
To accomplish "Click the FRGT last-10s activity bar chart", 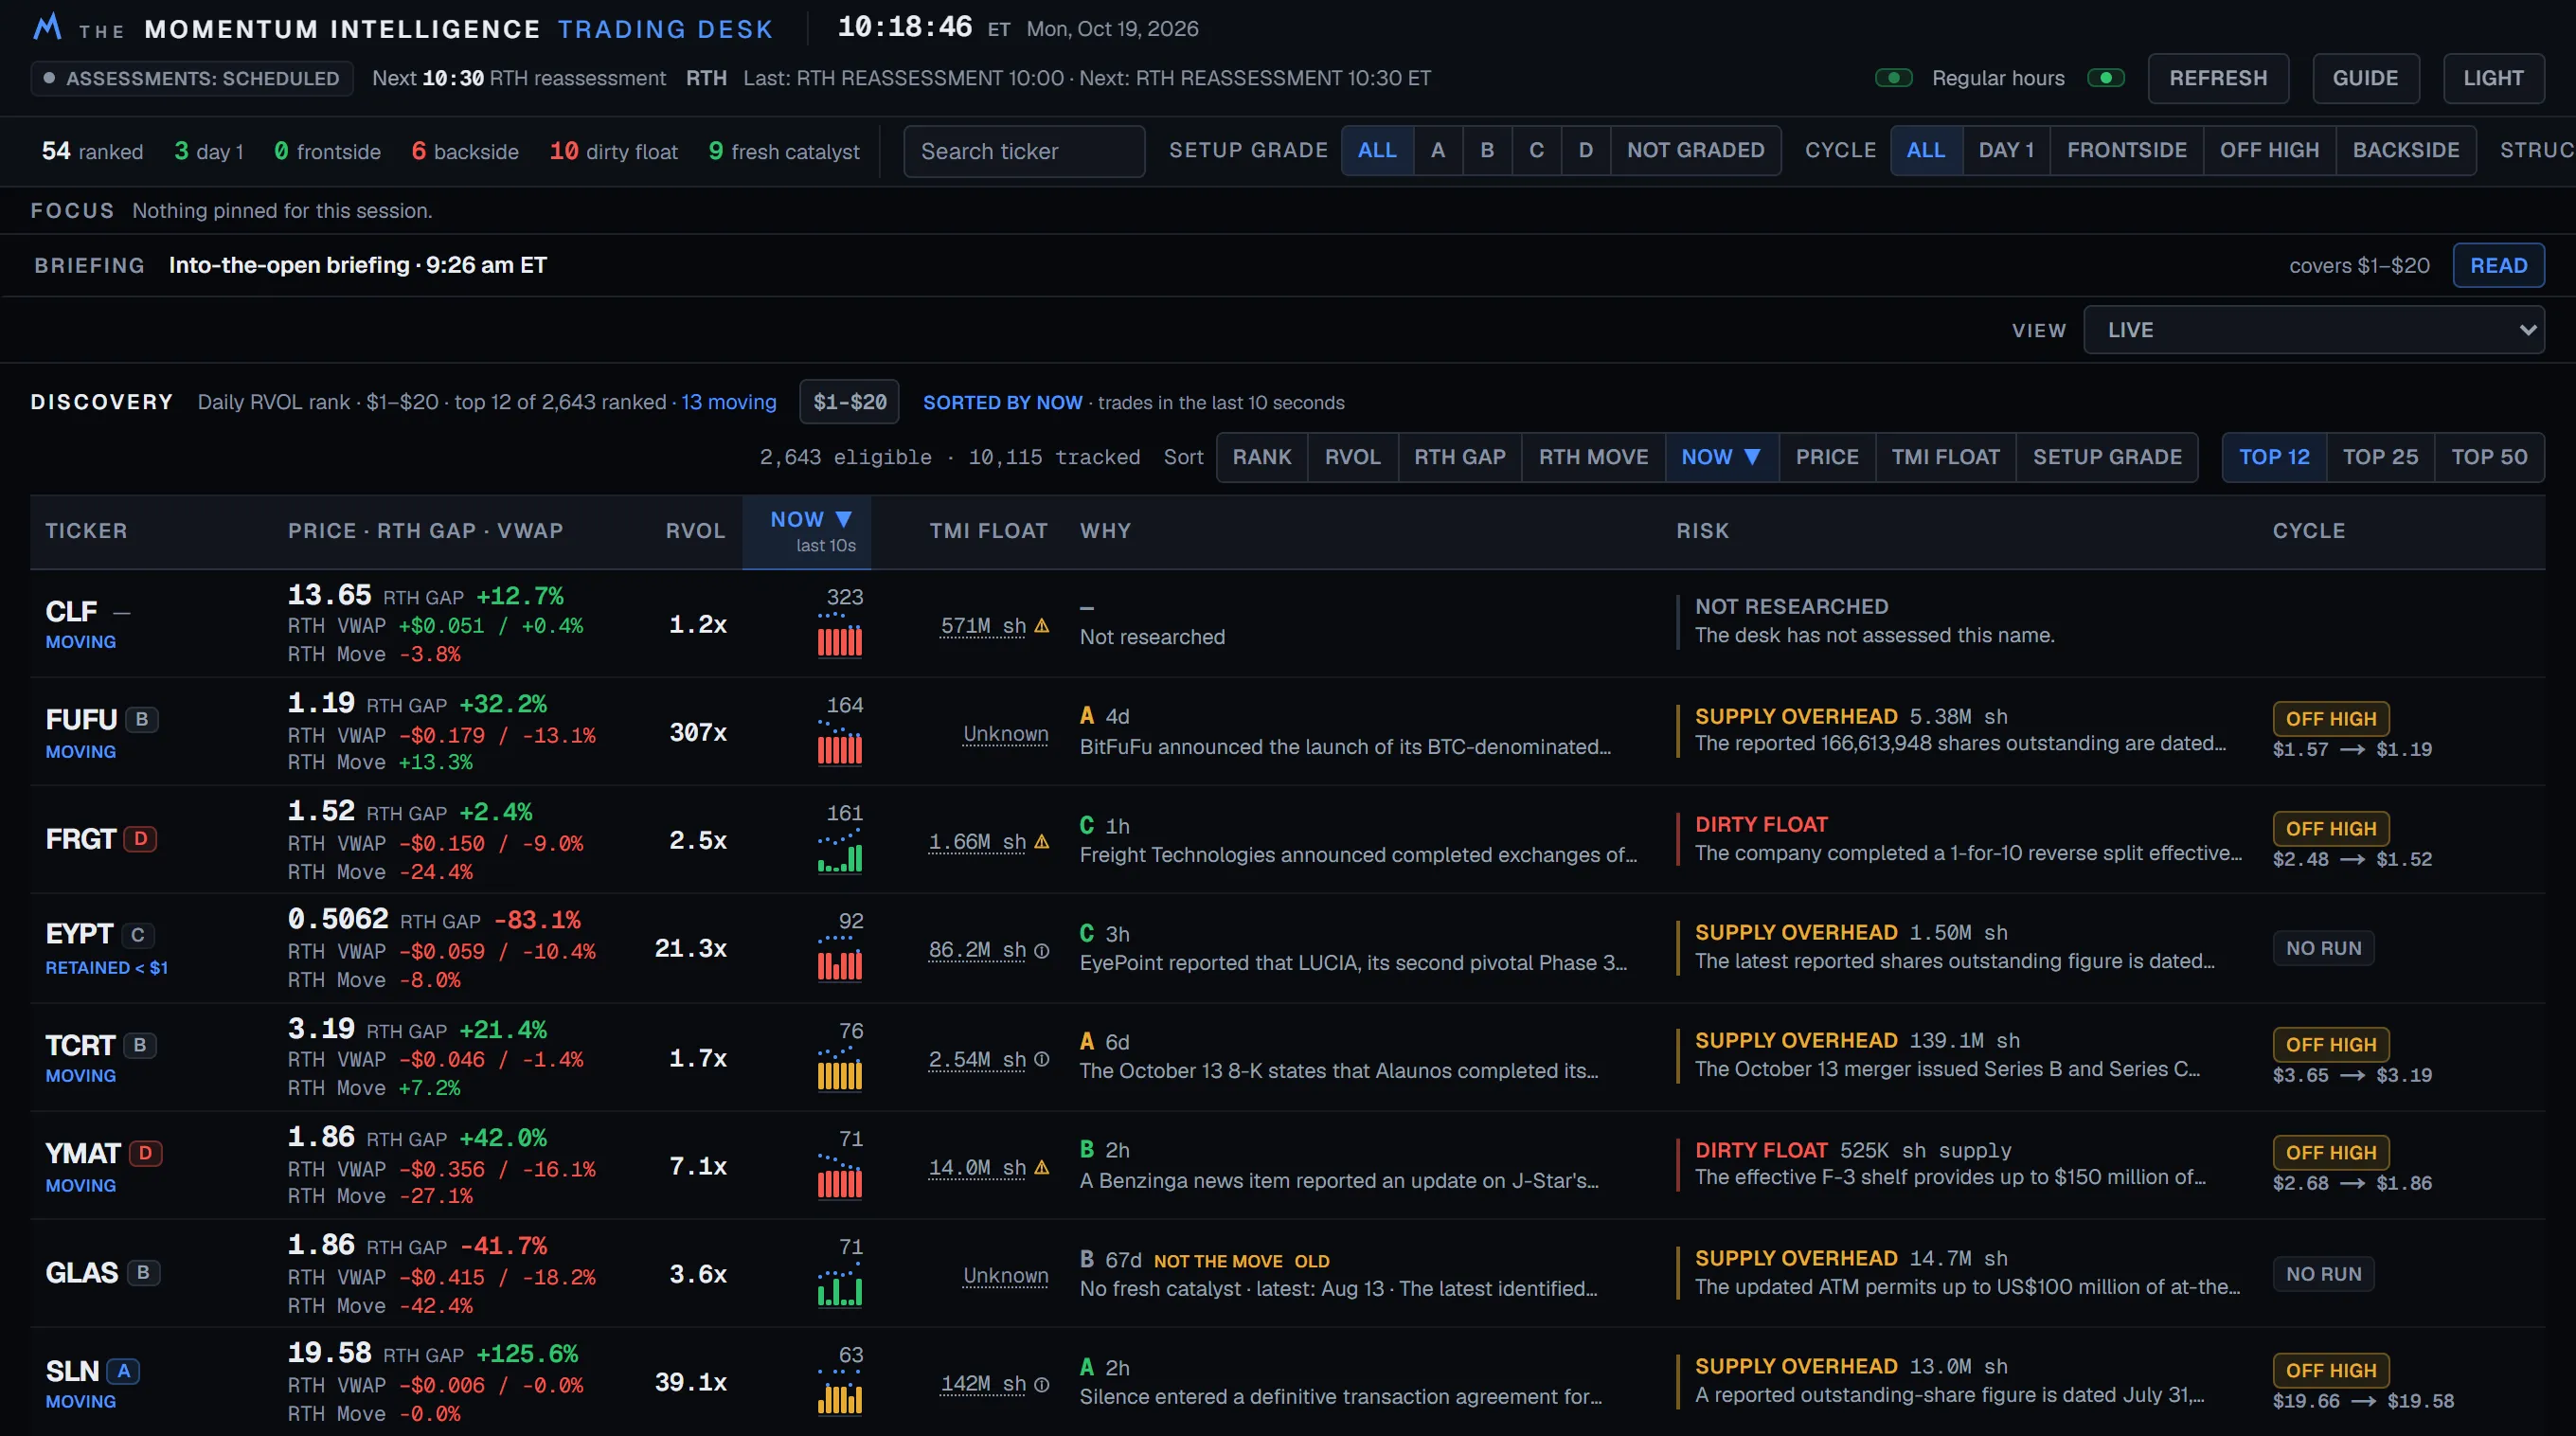I will tap(840, 851).
